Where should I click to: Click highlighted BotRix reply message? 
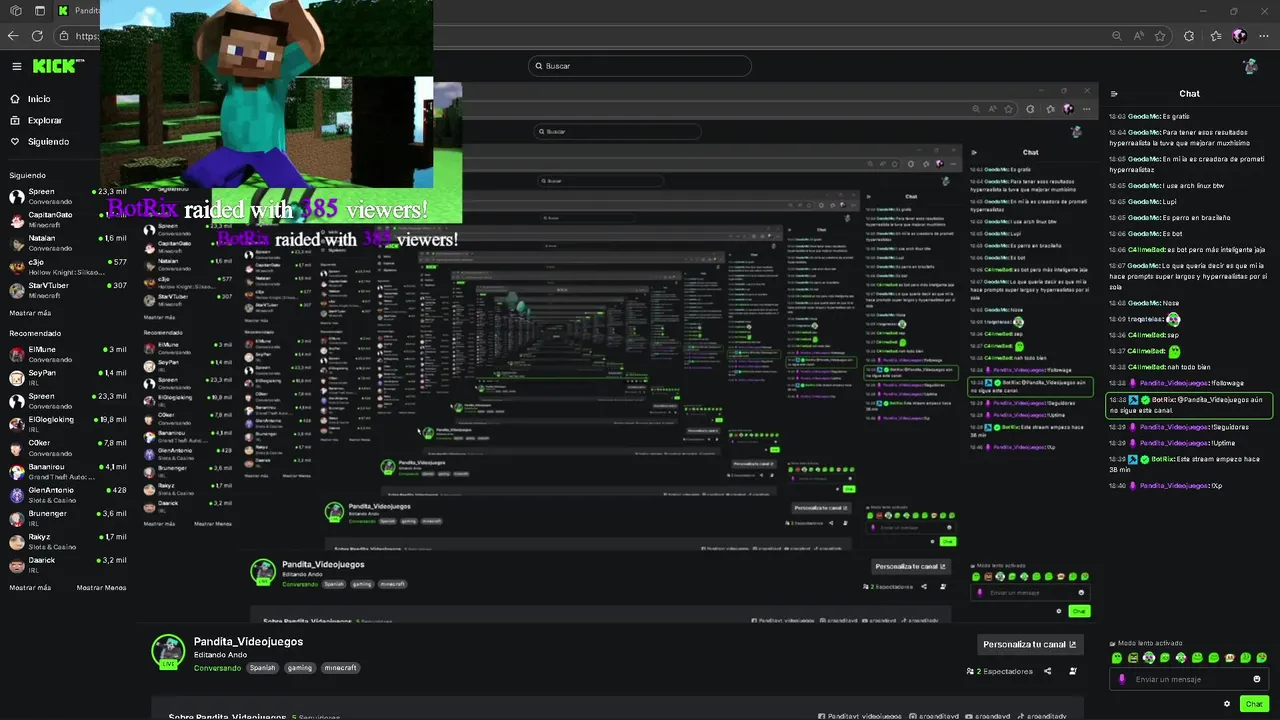1189,405
